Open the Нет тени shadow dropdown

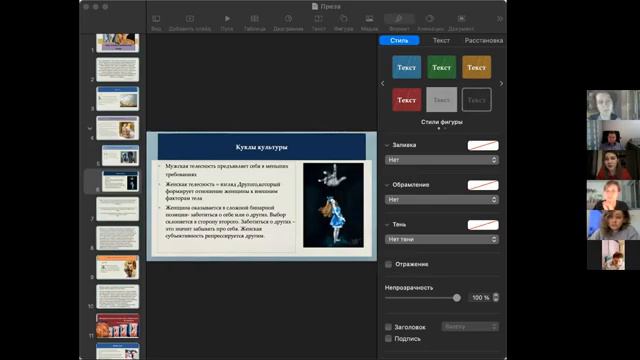click(442, 239)
